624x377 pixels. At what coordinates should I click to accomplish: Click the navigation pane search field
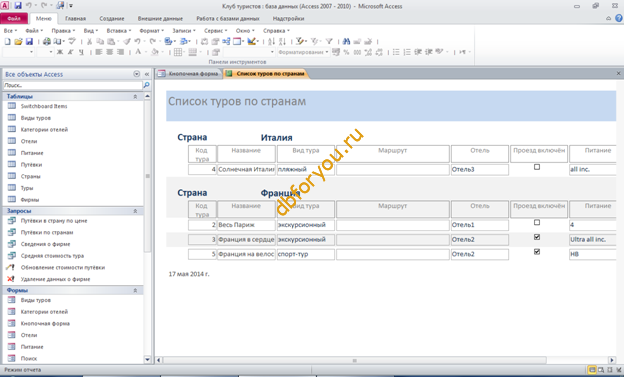72,85
